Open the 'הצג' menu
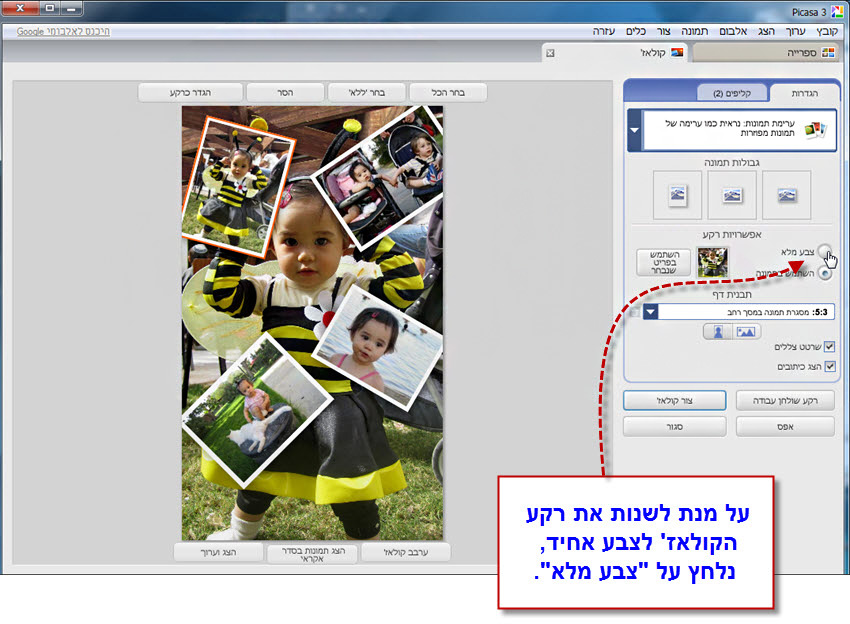The image size is (850, 624). click(766, 31)
